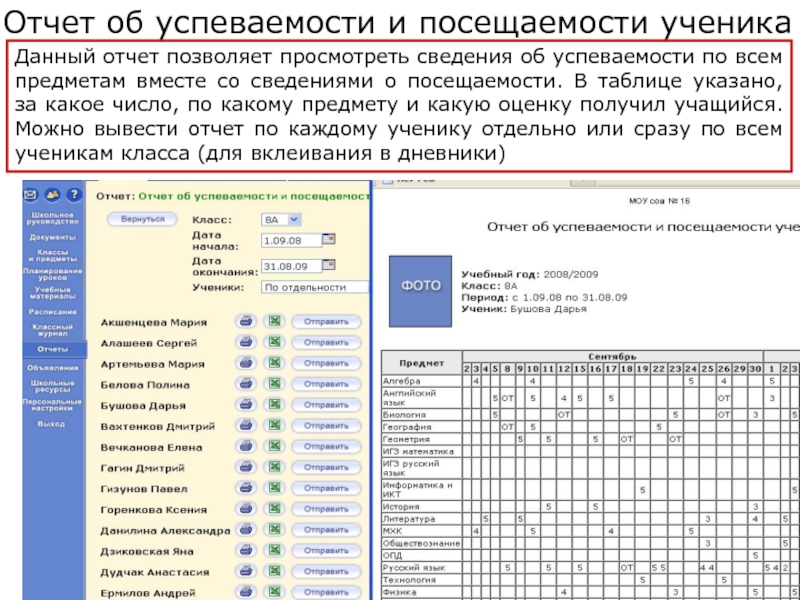Click the help question mark icon
This screenshot has width=800, height=600.
click(75, 195)
